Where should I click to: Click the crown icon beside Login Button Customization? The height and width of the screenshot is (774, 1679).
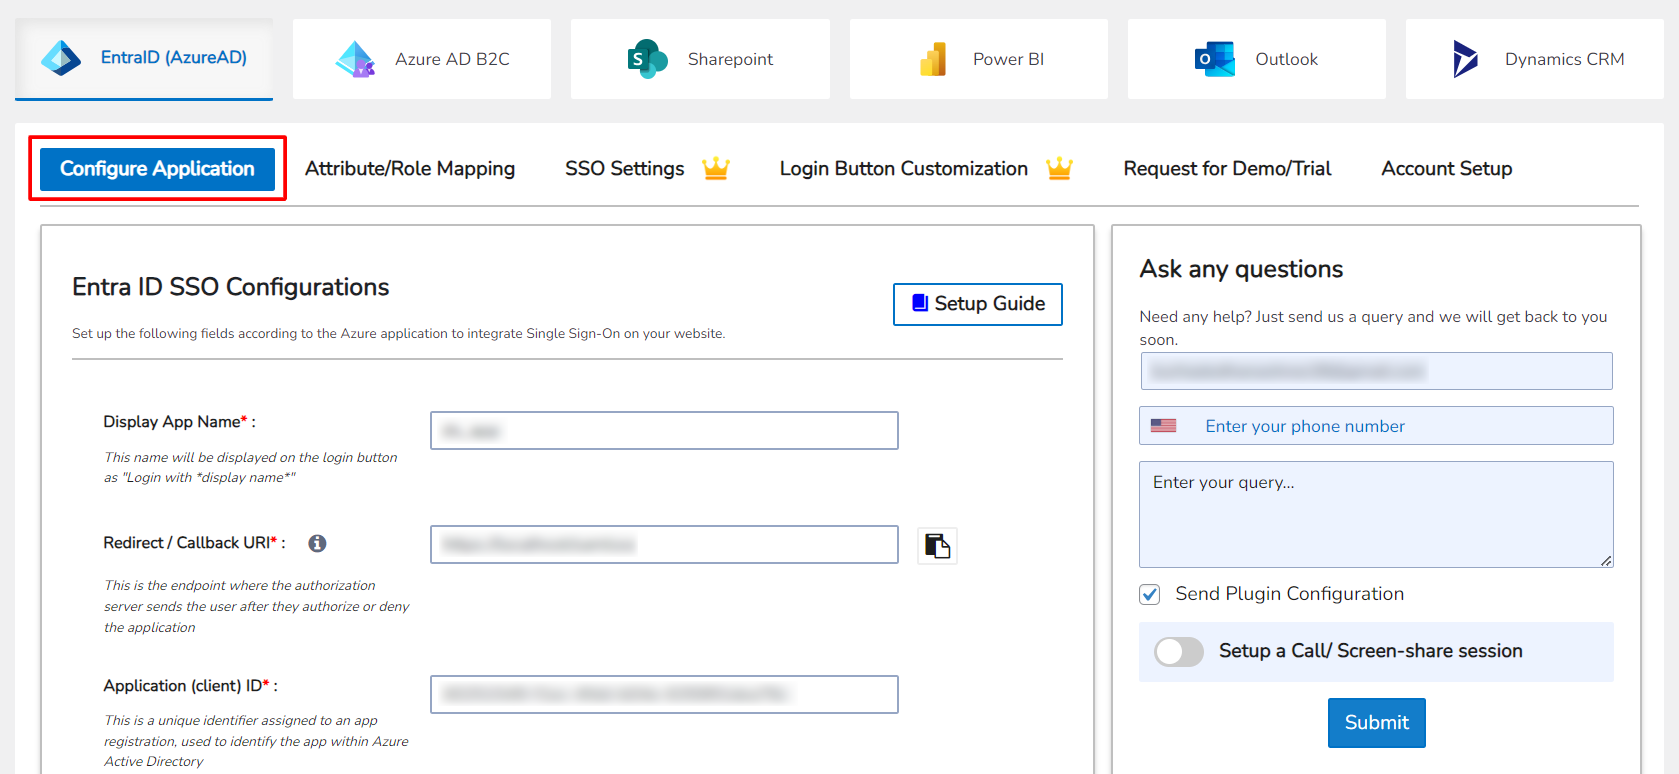[x=1060, y=168]
